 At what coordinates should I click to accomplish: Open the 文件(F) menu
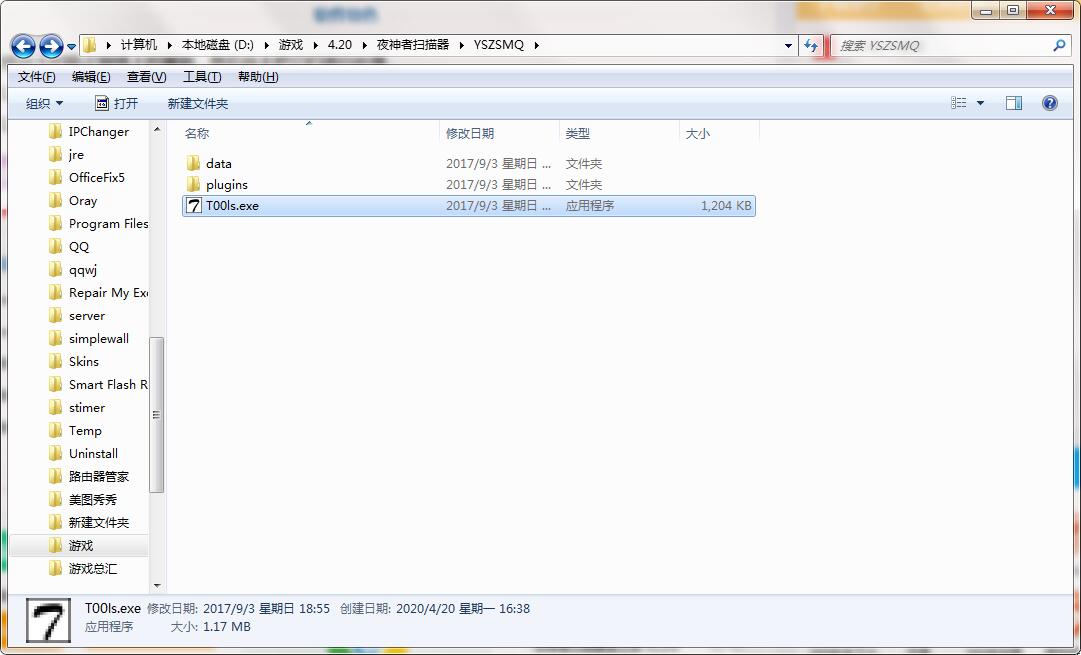tap(37, 77)
